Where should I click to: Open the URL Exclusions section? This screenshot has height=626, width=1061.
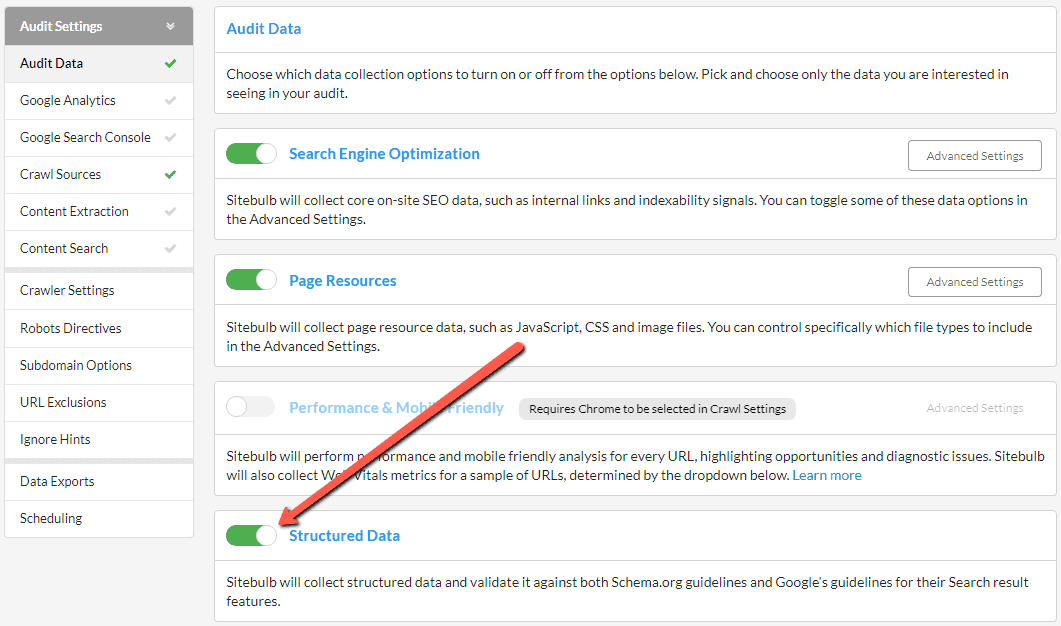[x=63, y=402]
